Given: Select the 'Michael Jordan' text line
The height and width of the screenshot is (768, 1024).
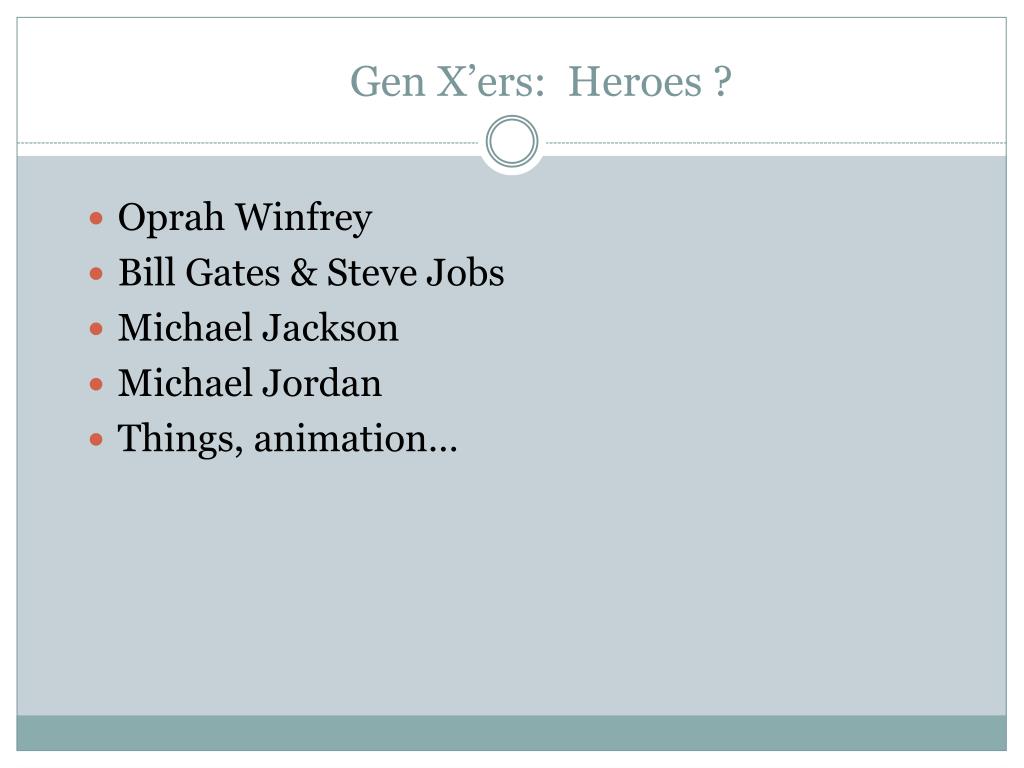Looking at the screenshot, I should coord(249,383).
